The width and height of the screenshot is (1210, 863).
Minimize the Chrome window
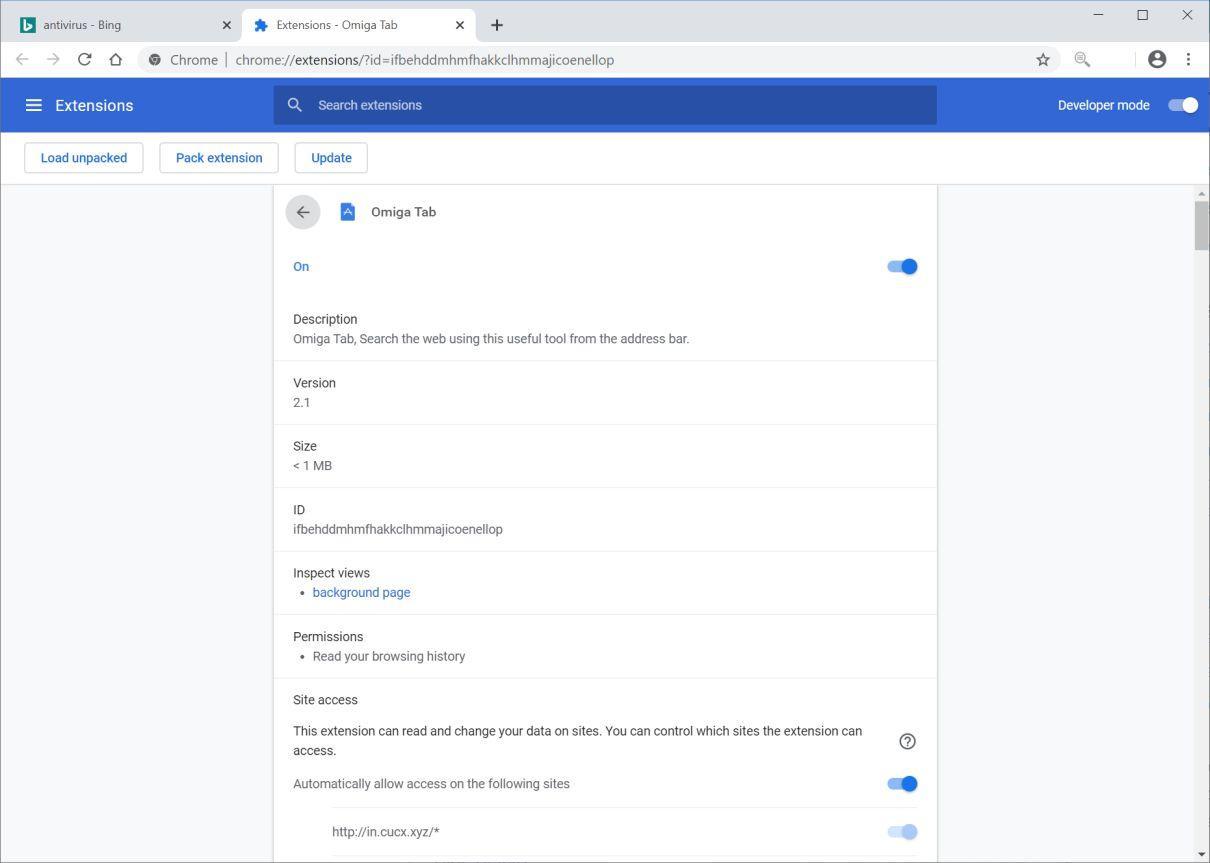tap(1098, 15)
